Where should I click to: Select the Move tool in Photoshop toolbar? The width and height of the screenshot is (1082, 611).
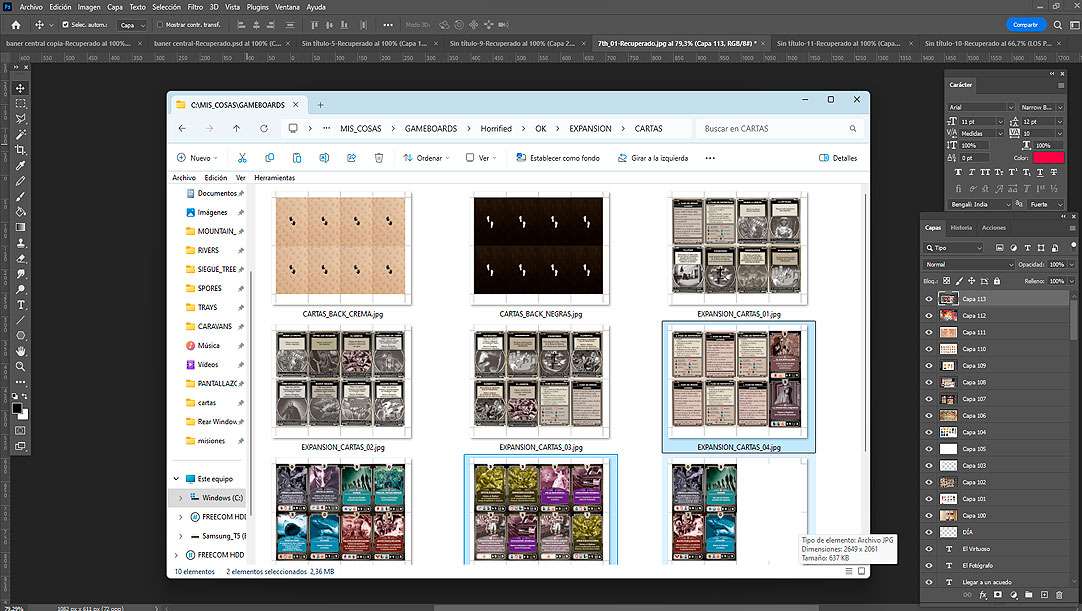pos(20,89)
